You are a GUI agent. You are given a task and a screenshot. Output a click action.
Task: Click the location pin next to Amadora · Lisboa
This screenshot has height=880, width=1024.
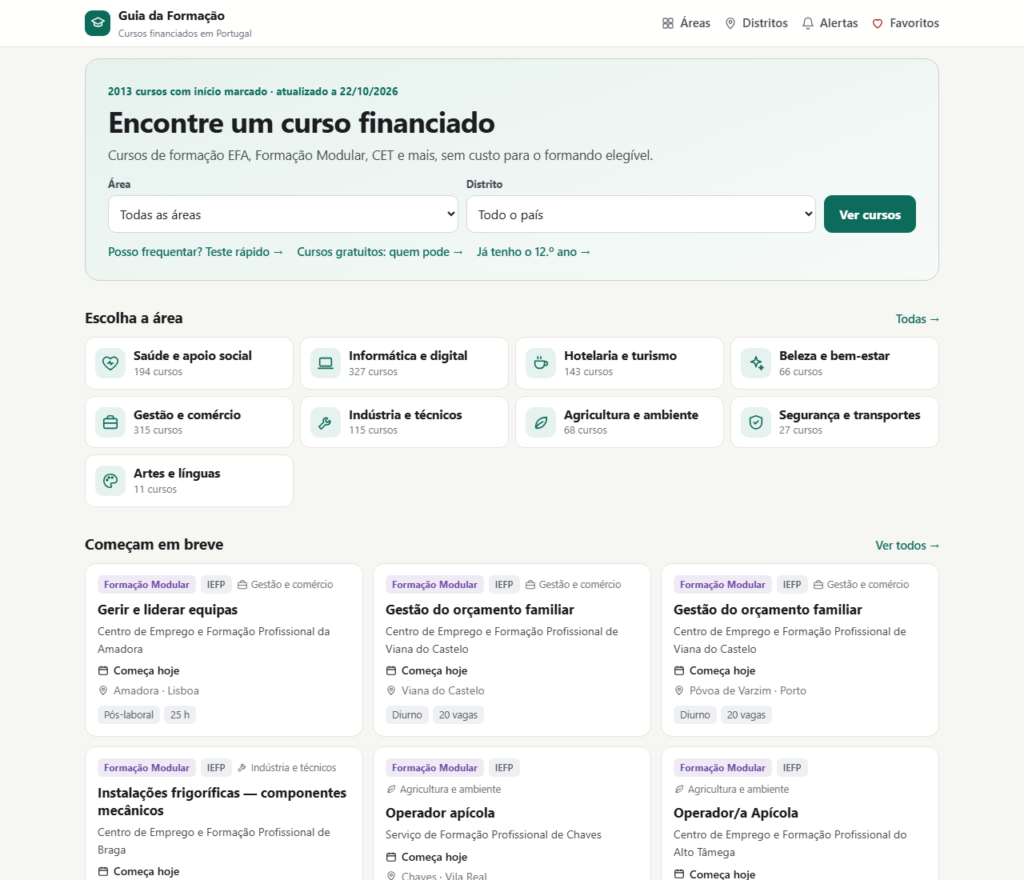[103, 691]
